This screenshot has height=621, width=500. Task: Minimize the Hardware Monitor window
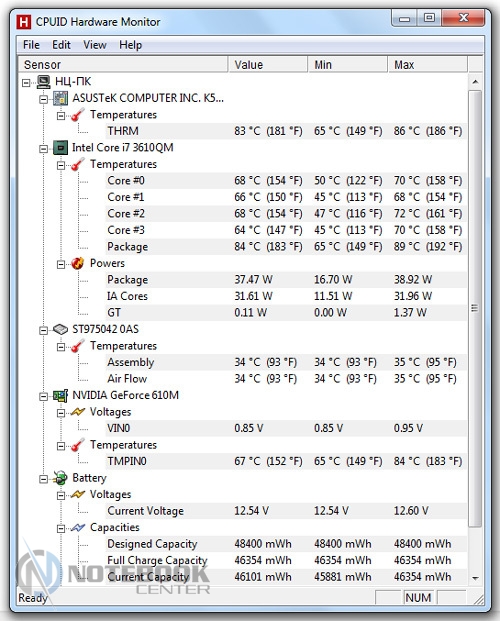point(404,18)
